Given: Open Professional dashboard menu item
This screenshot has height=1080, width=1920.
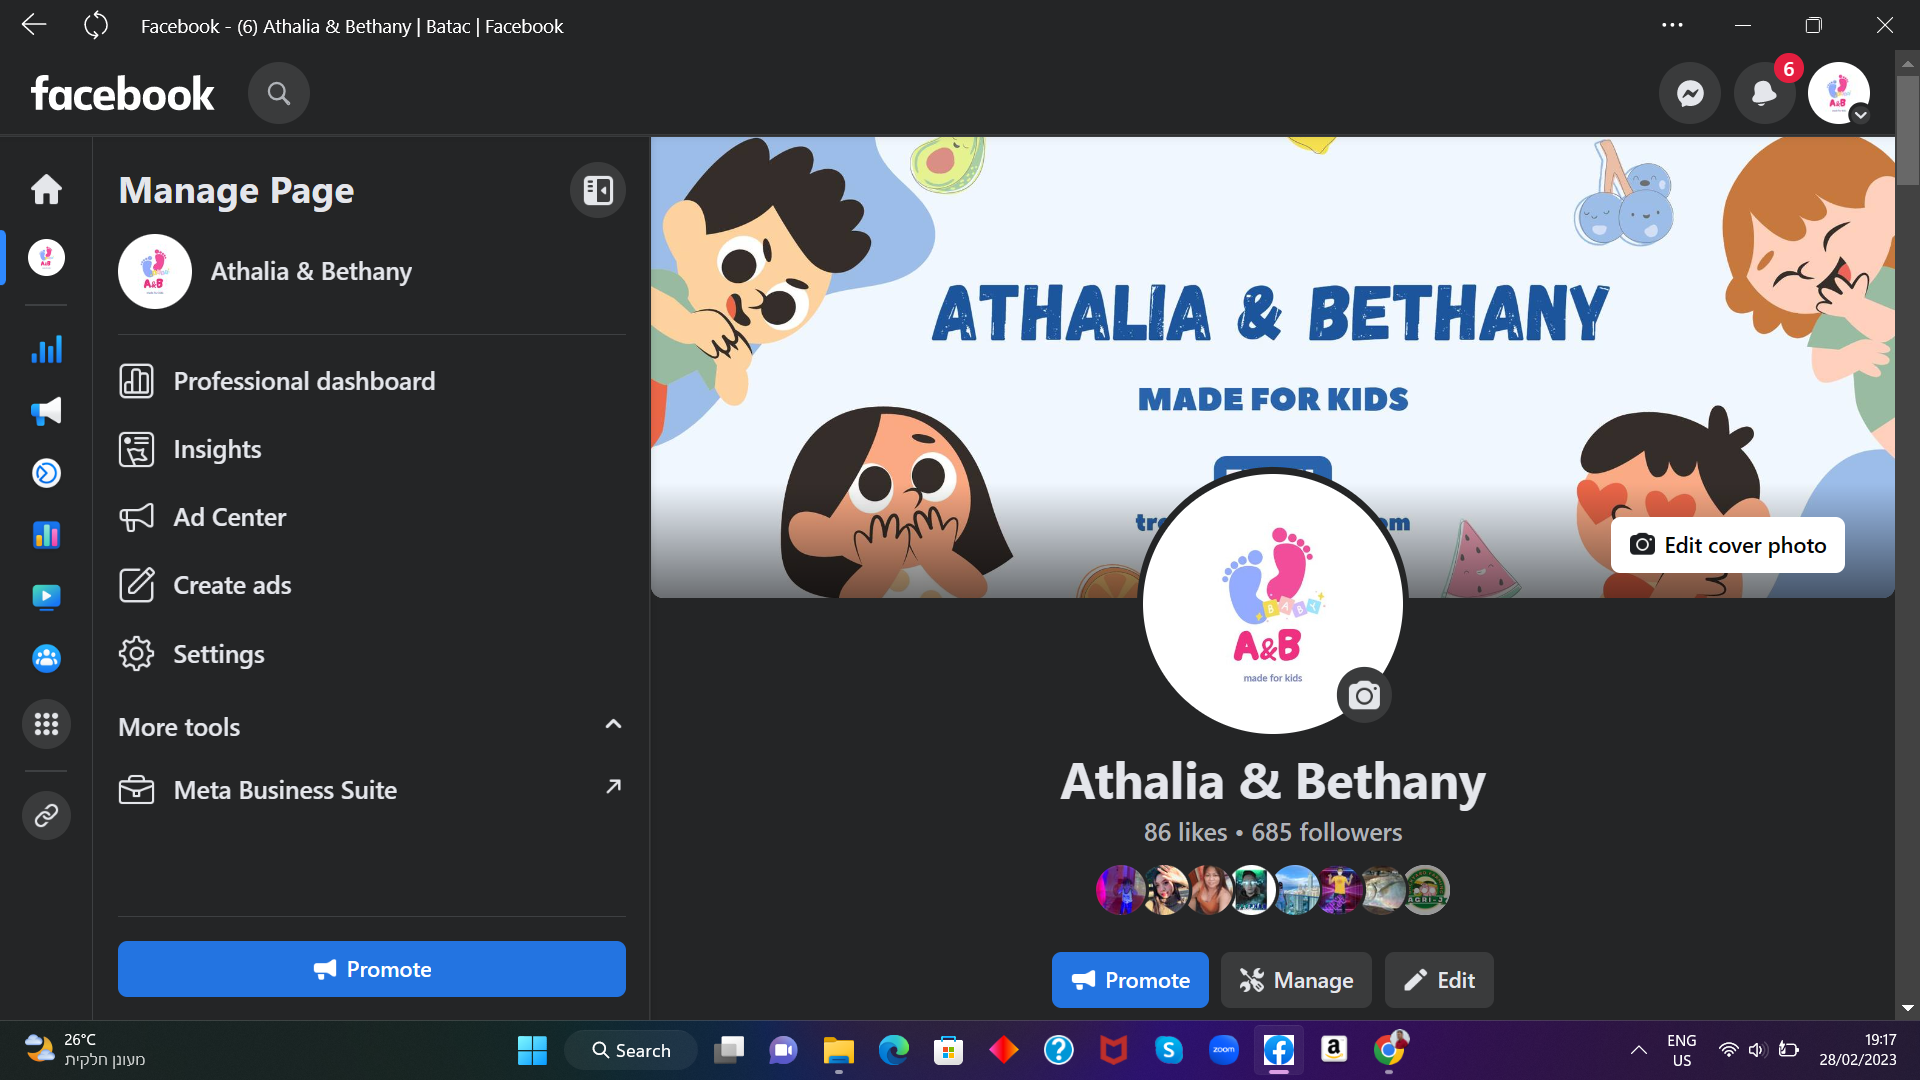Looking at the screenshot, I should point(304,381).
